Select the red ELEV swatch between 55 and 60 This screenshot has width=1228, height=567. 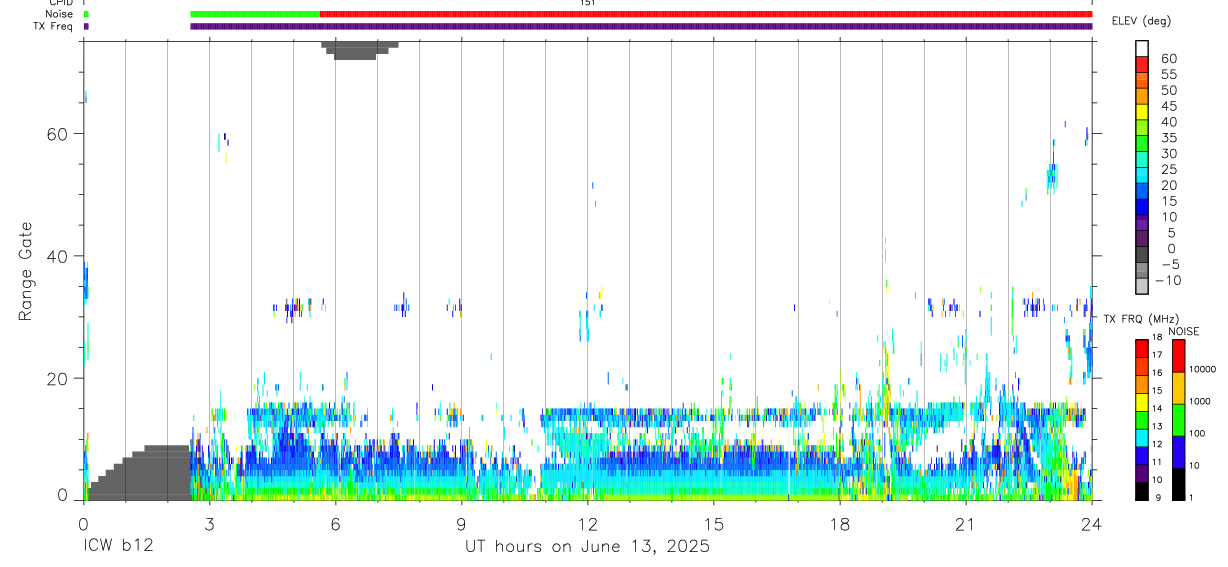point(1141,63)
